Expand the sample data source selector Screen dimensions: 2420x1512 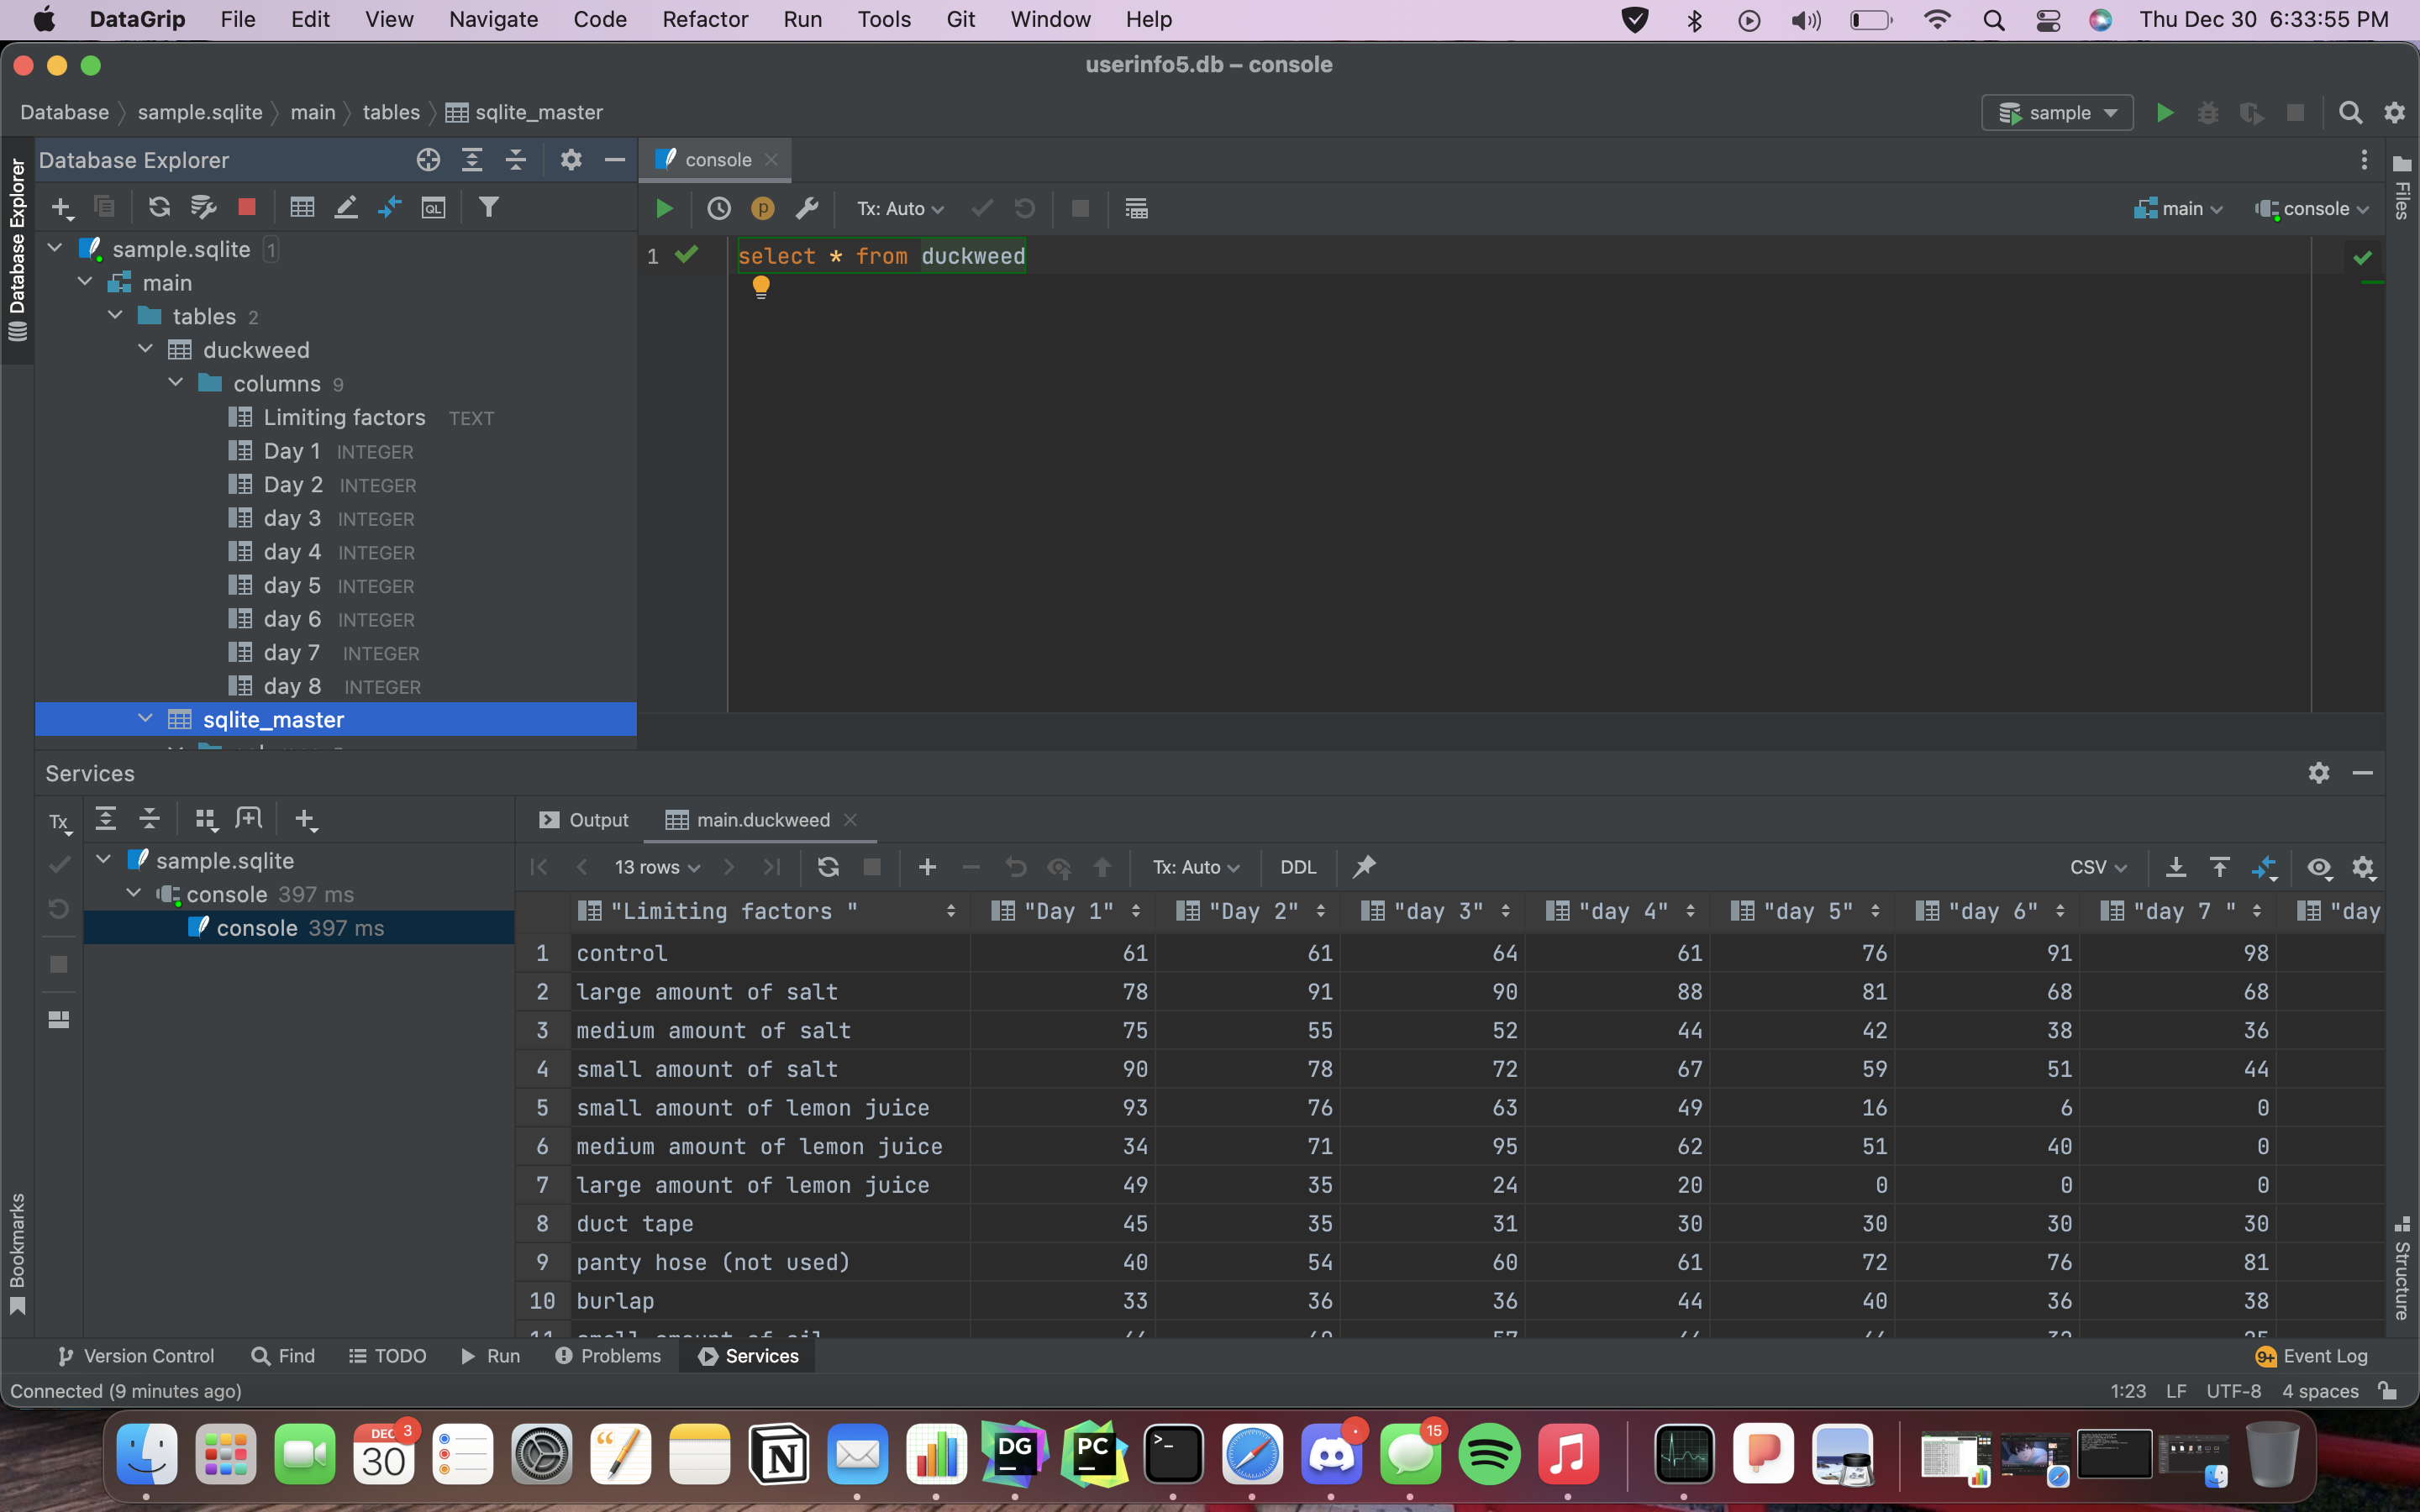tap(2056, 112)
